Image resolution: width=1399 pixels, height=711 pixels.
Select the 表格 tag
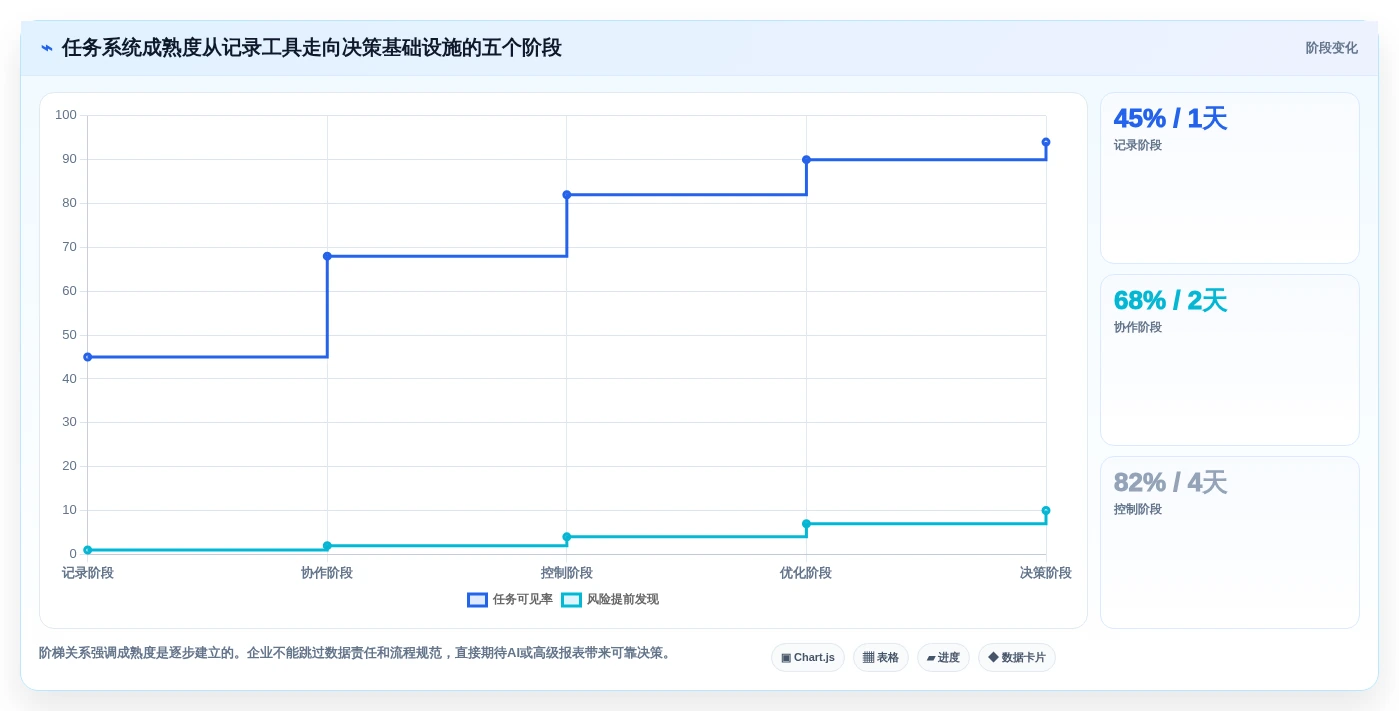[880, 657]
